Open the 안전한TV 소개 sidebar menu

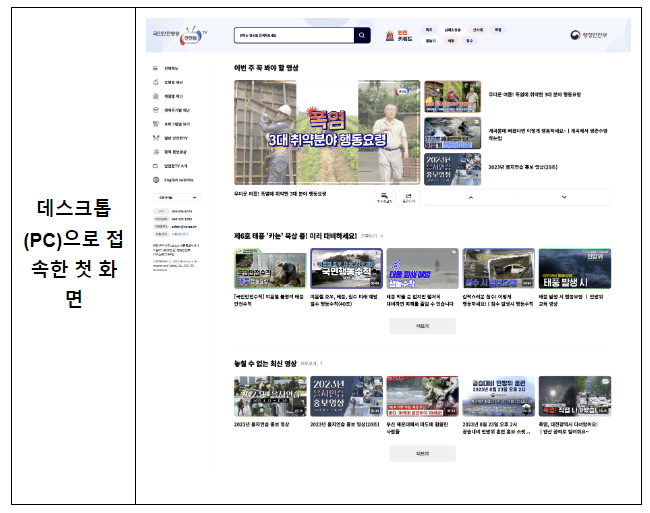coord(175,166)
